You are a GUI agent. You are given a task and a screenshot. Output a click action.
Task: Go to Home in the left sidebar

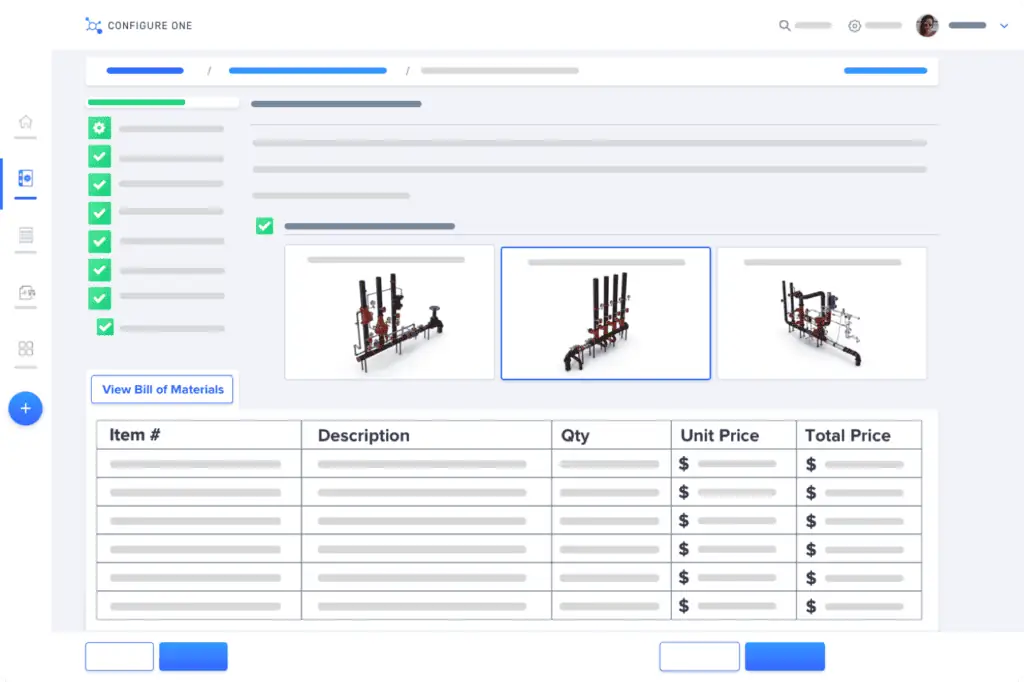click(25, 122)
